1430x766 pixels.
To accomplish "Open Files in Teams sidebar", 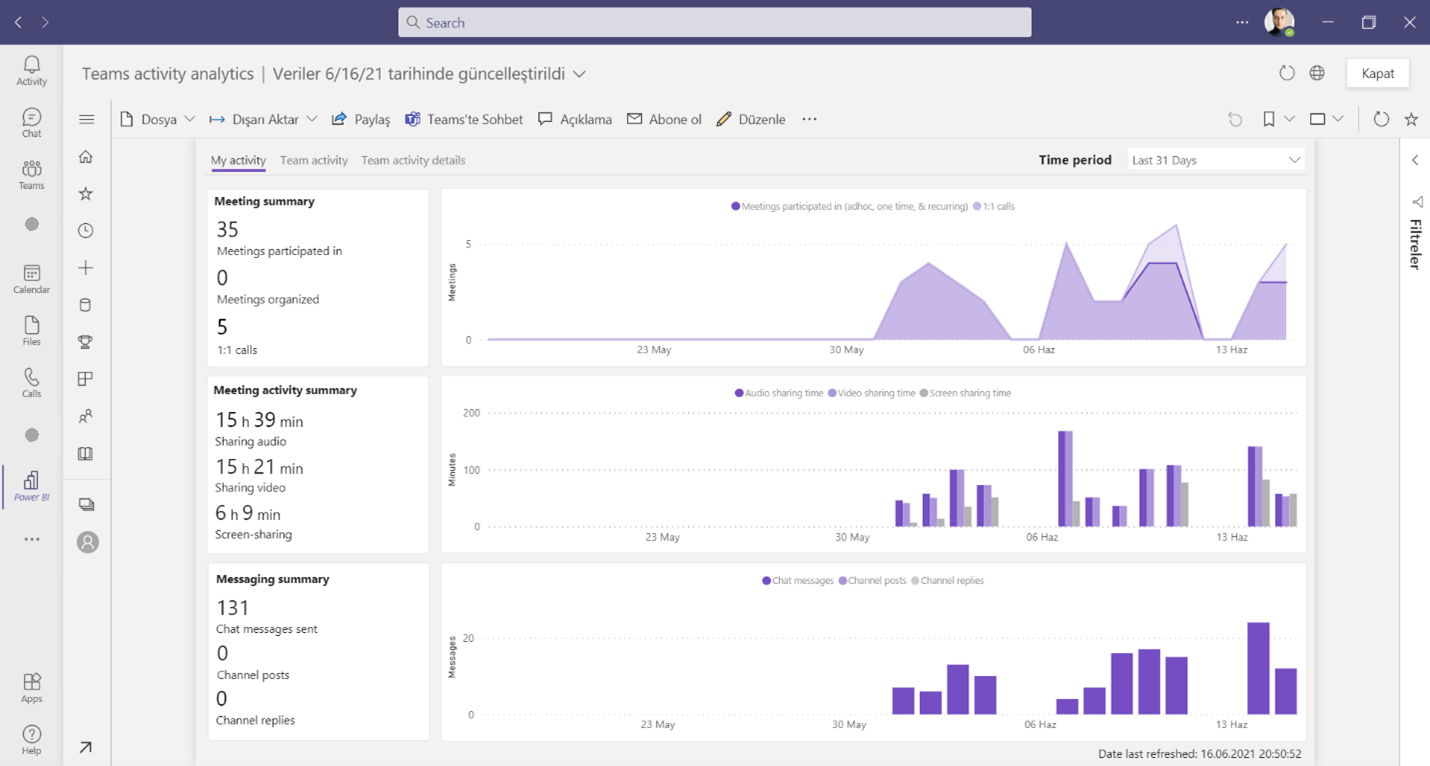I will click(x=32, y=331).
